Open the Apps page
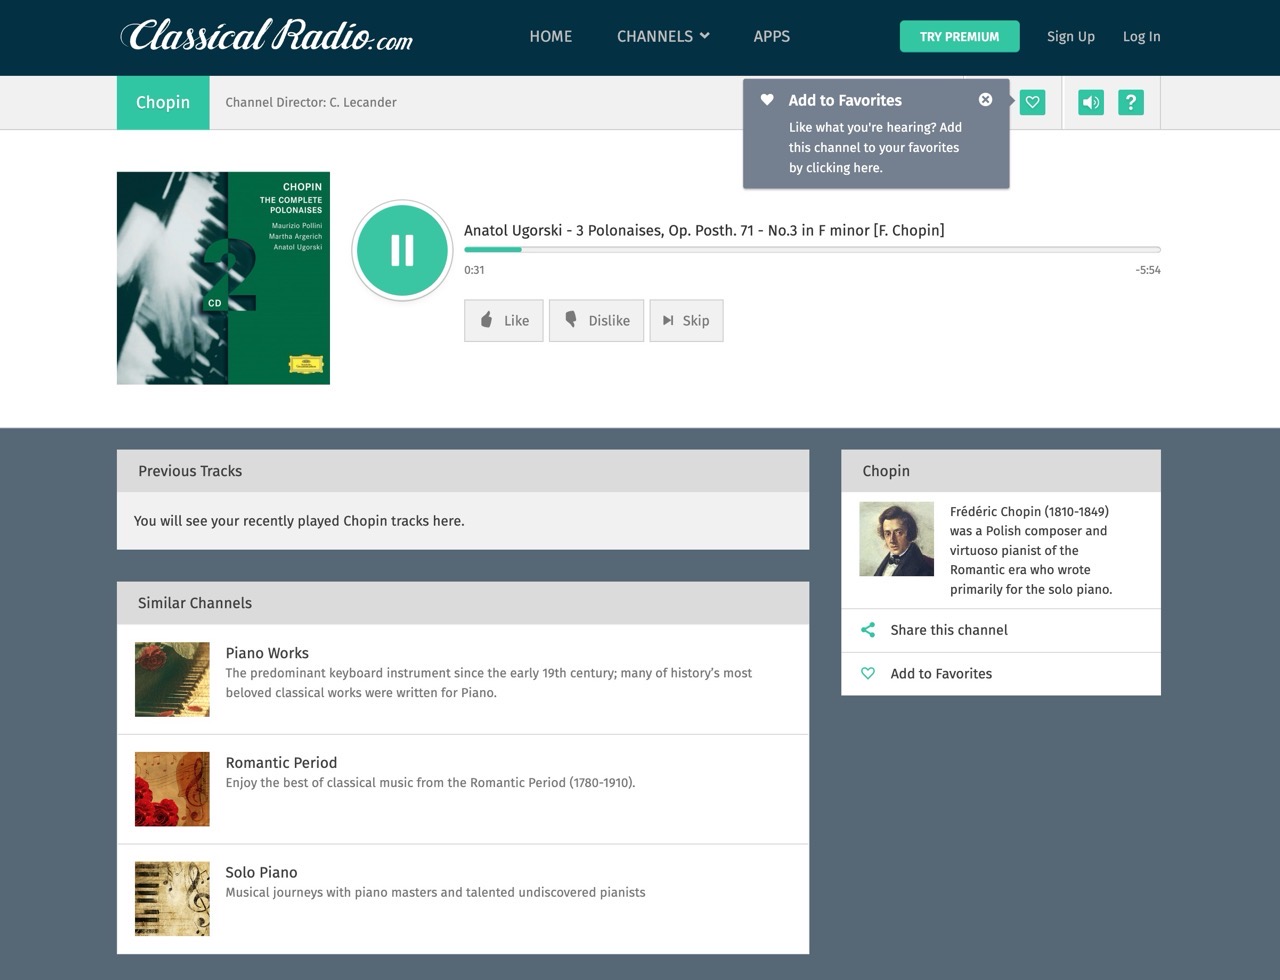Image resolution: width=1280 pixels, height=980 pixels. 771,36
